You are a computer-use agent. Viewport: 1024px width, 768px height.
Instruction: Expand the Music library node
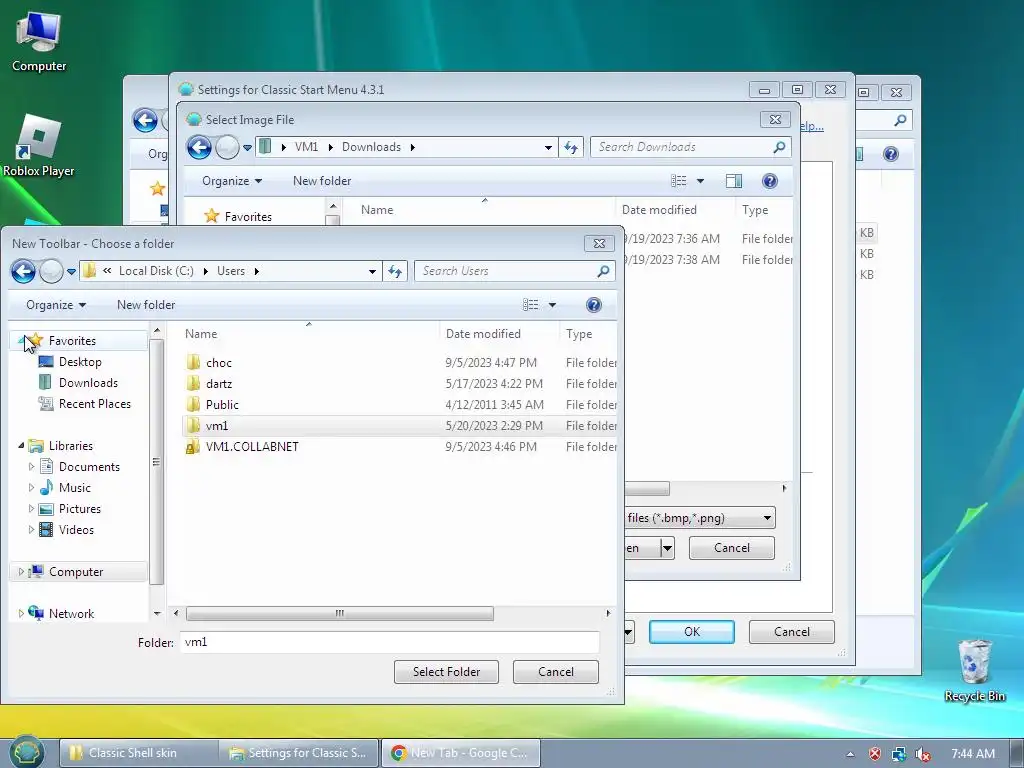click(31, 487)
